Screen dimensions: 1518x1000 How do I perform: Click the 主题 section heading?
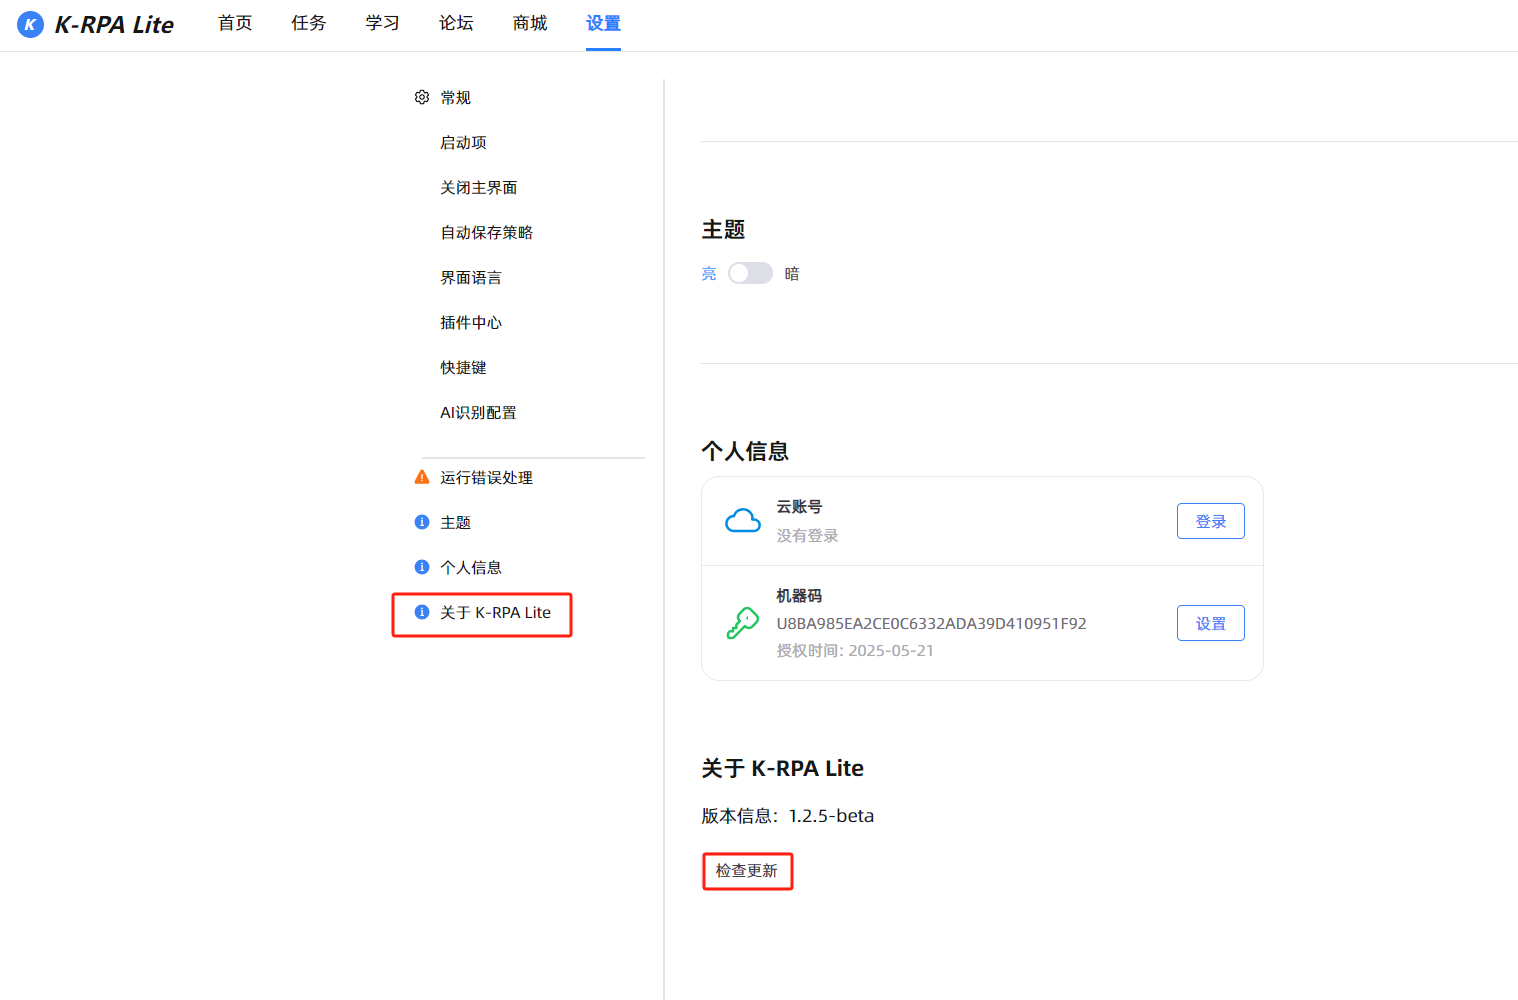[x=723, y=229]
